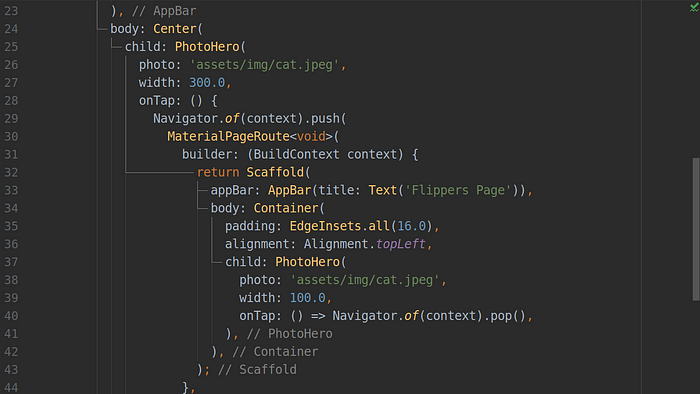This screenshot has width=700, height=394.
Task: Click the closing brace on line 44
Action: click(186, 387)
